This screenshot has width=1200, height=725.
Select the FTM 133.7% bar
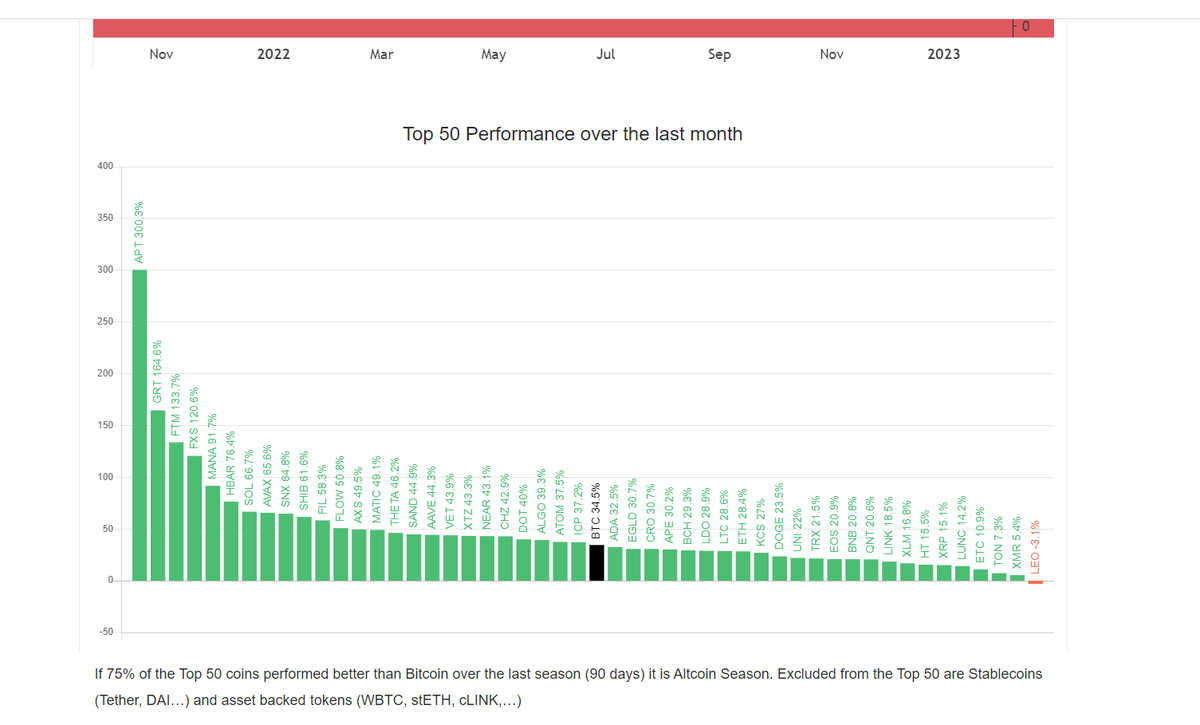point(176,511)
